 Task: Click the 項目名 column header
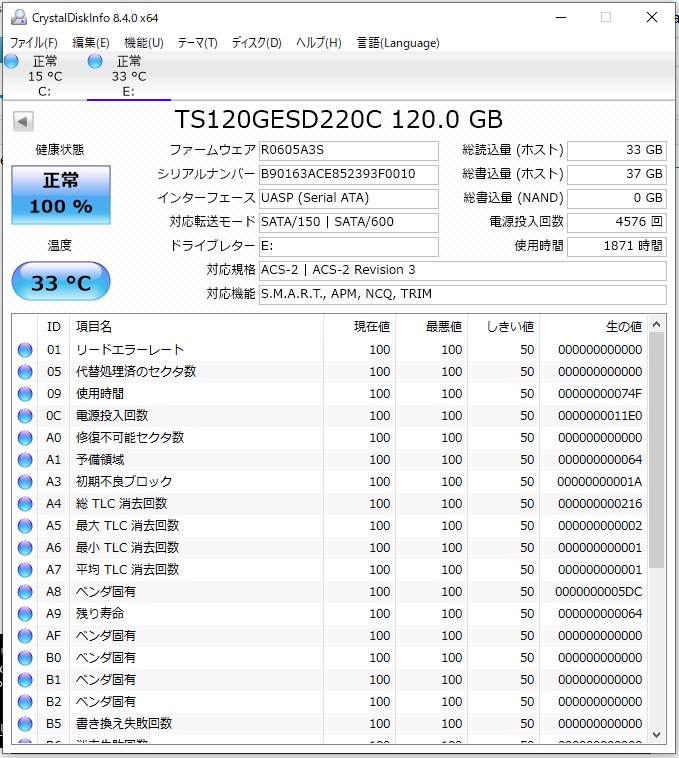click(196, 327)
